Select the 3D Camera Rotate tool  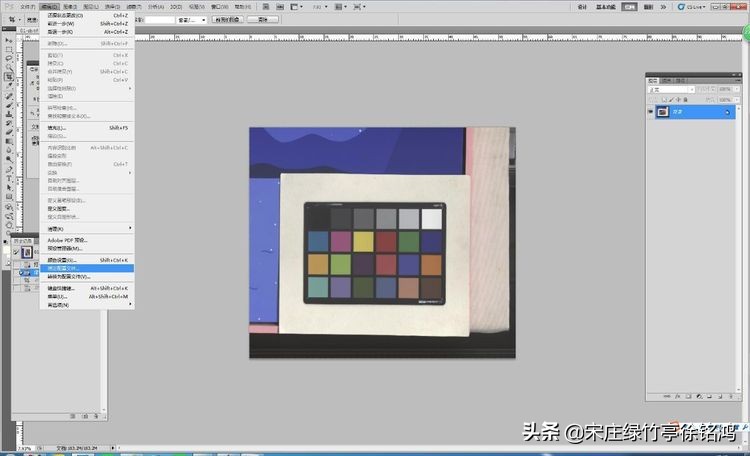point(9,216)
